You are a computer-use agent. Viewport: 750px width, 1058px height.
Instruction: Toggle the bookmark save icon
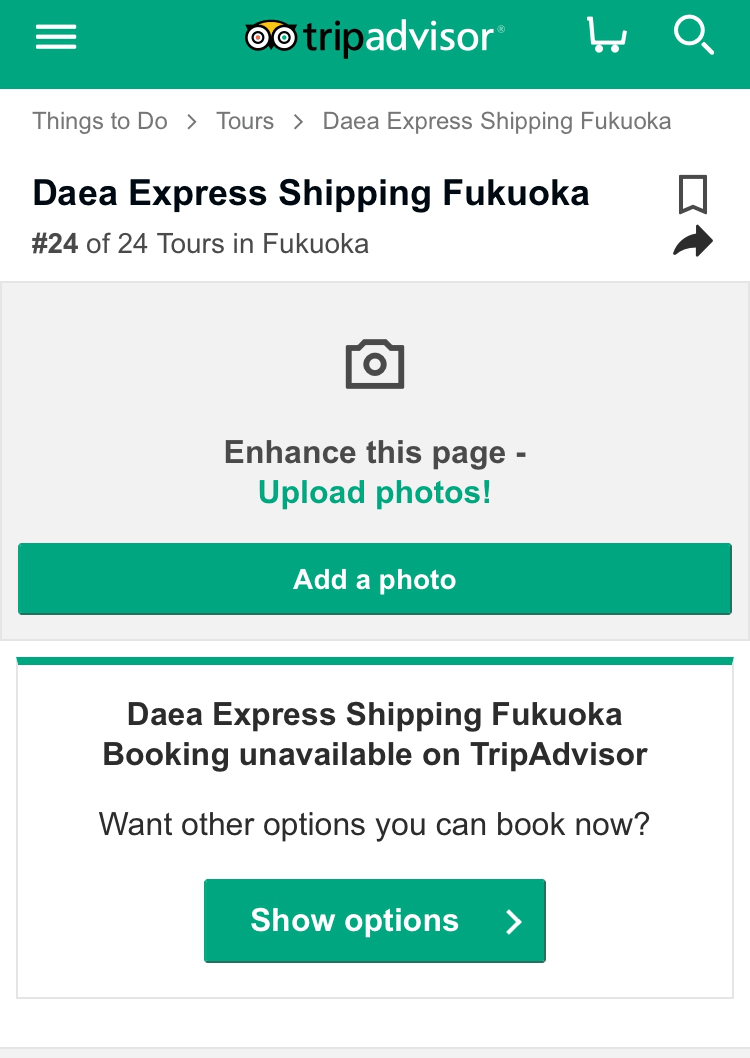[693, 194]
